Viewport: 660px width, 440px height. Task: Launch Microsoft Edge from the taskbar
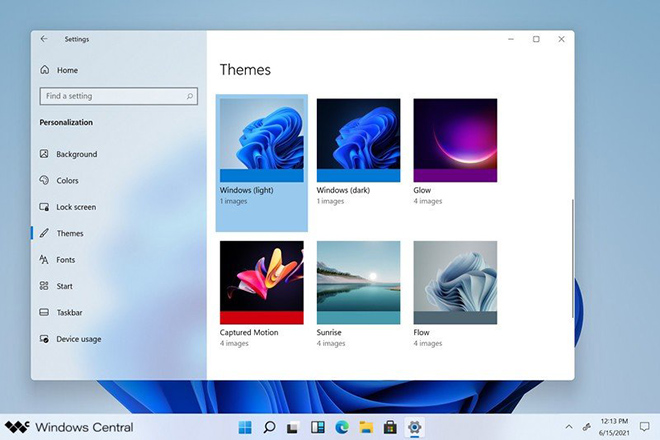[x=342, y=427]
